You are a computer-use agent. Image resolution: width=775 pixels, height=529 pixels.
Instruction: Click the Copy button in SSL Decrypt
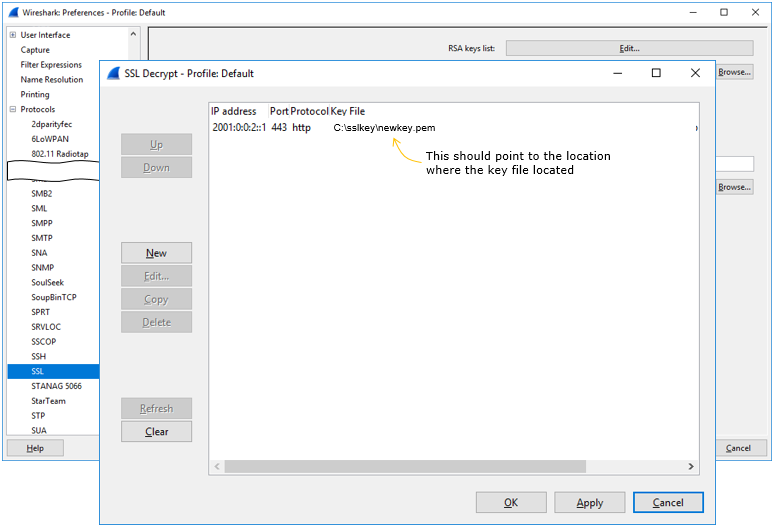pyautogui.click(x=156, y=299)
